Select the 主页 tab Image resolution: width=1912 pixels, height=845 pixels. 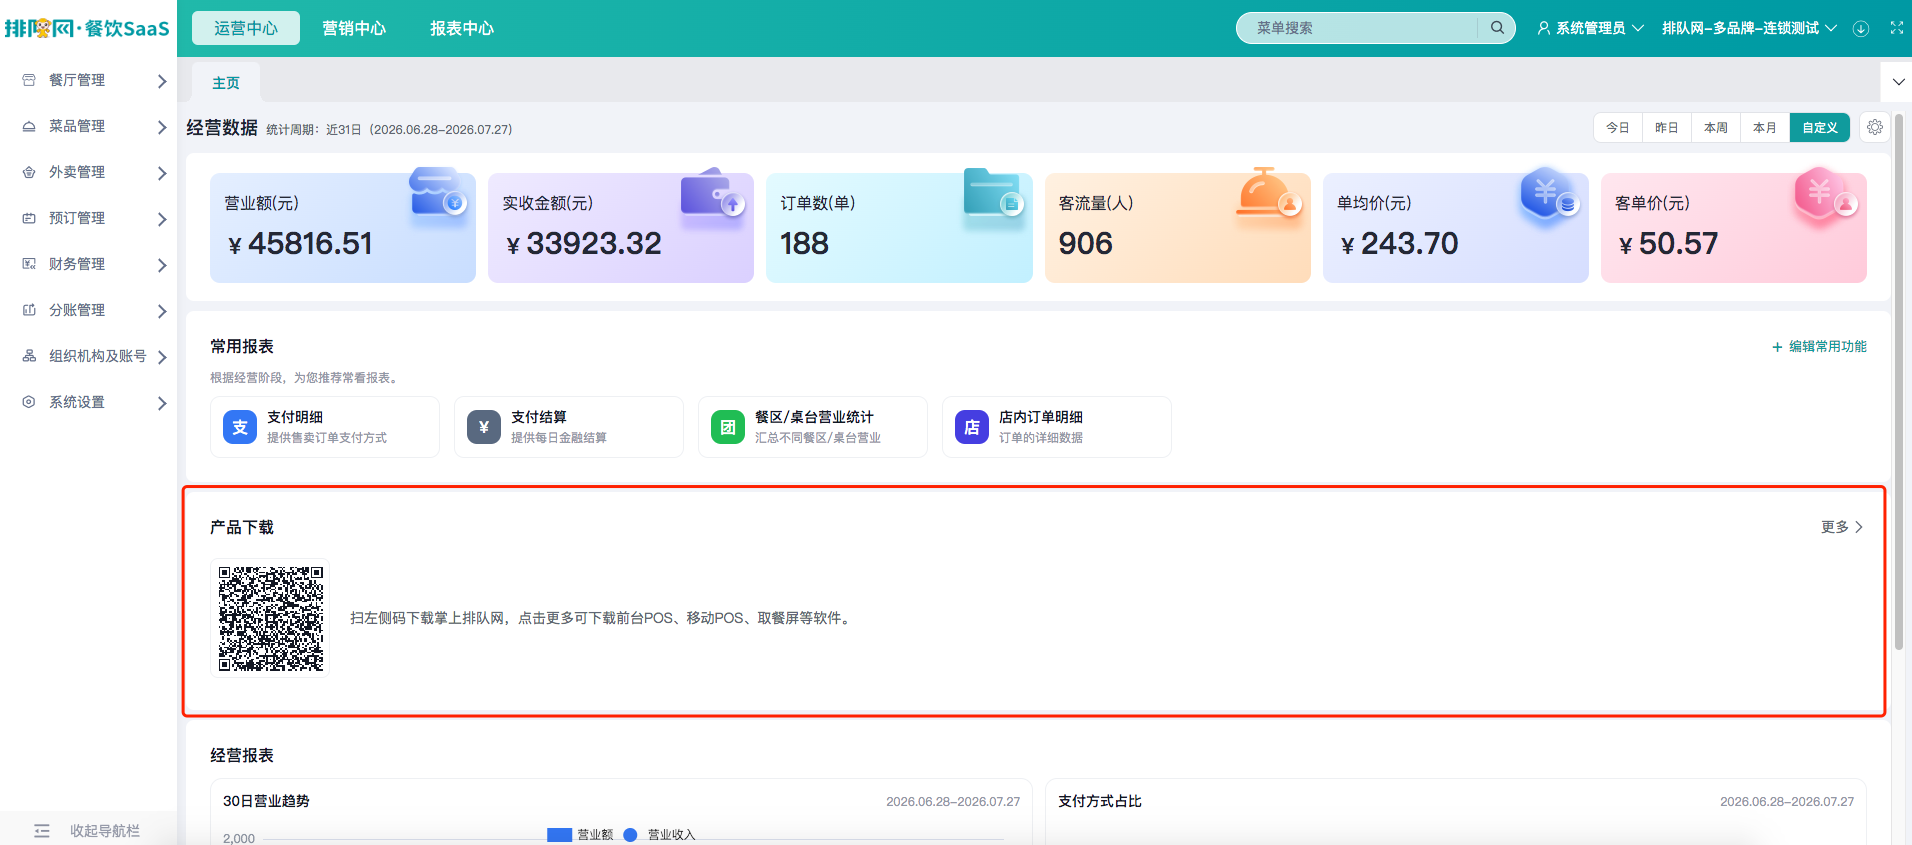[226, 83]
